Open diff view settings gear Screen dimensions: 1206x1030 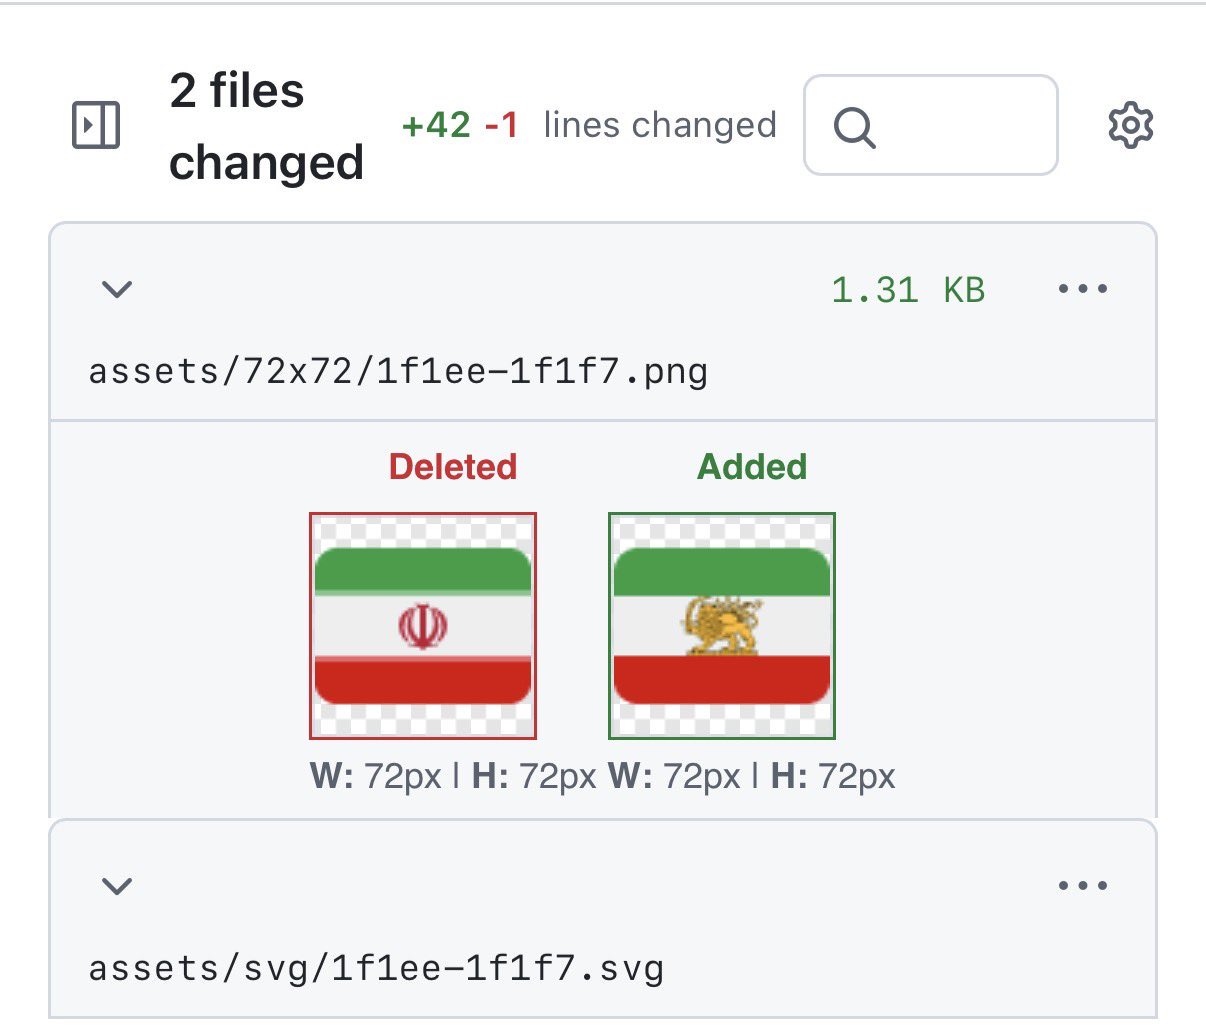point(1131,126)
